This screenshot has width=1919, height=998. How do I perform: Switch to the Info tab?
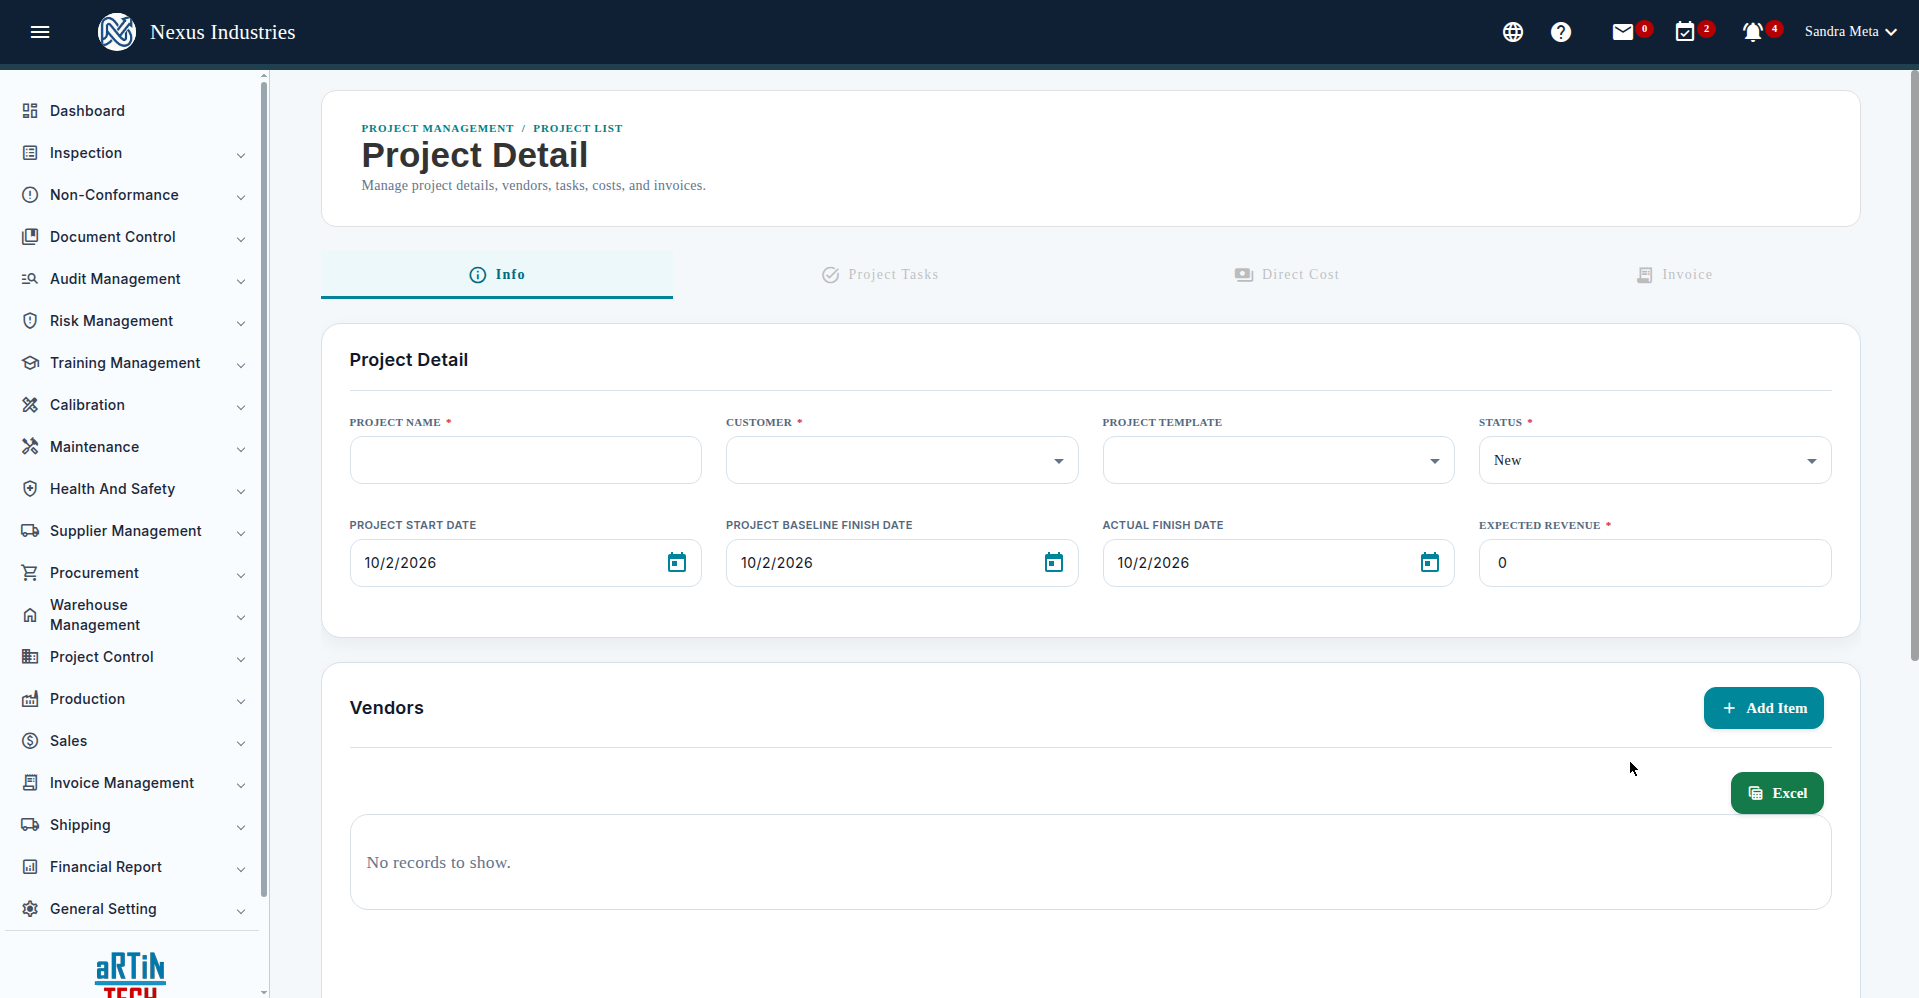click(x=497, y=274)
